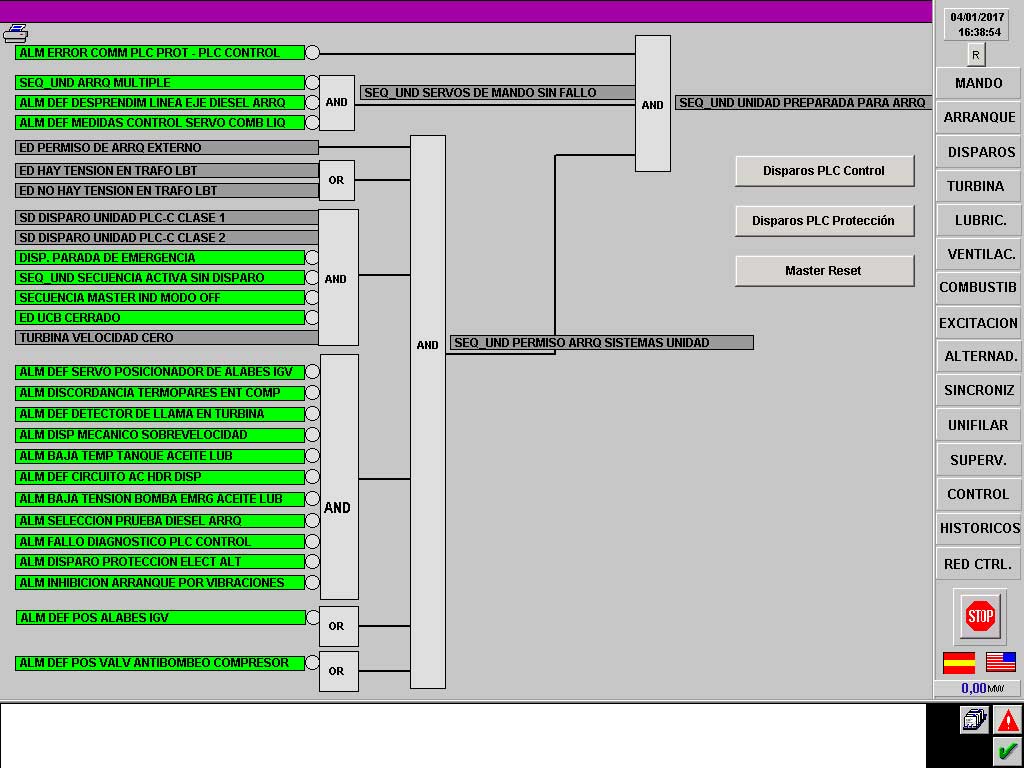Click the 0,00 MW power readout
This screenshot has height=768, width=1024.
[x=978, y=688]
